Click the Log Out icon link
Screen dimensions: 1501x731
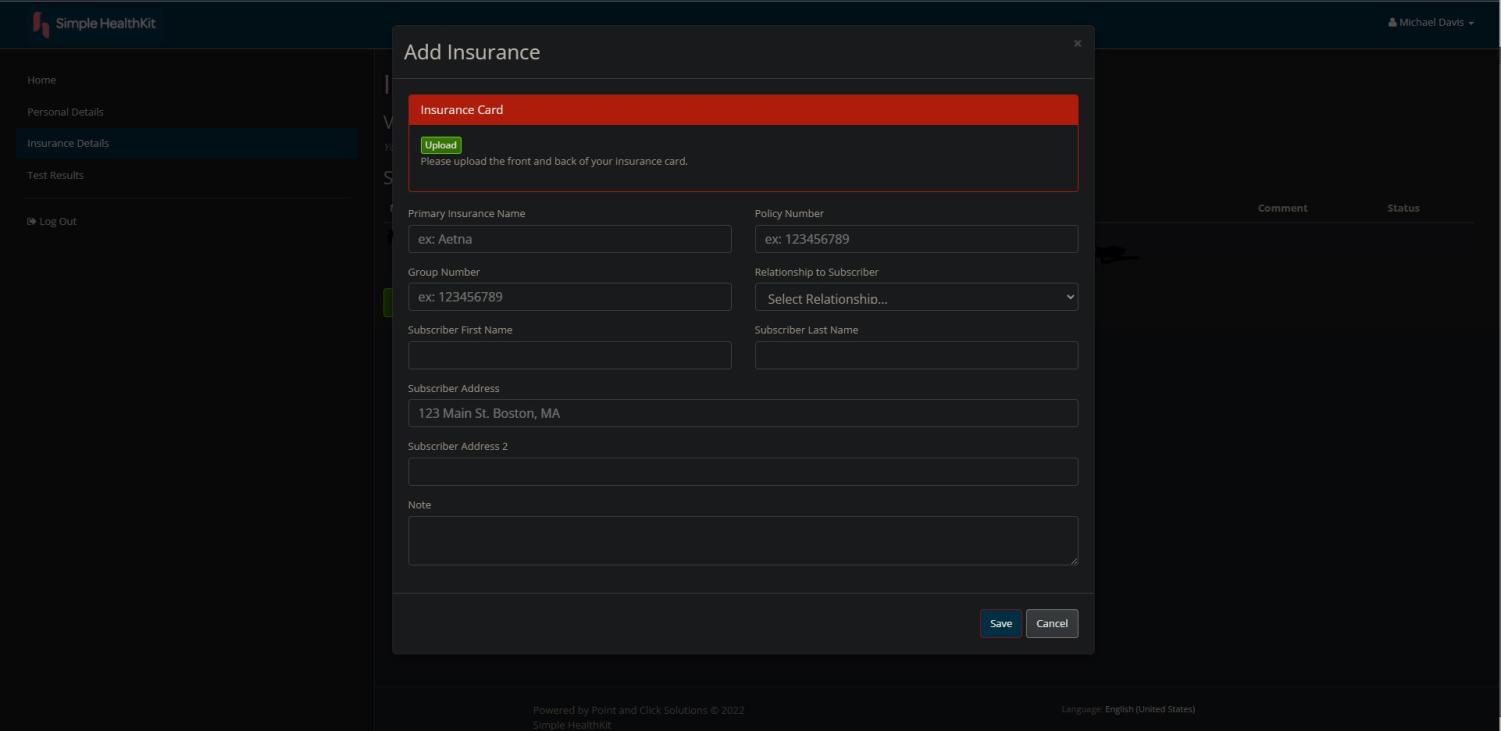pyautogui.click(x=52, y=221)
